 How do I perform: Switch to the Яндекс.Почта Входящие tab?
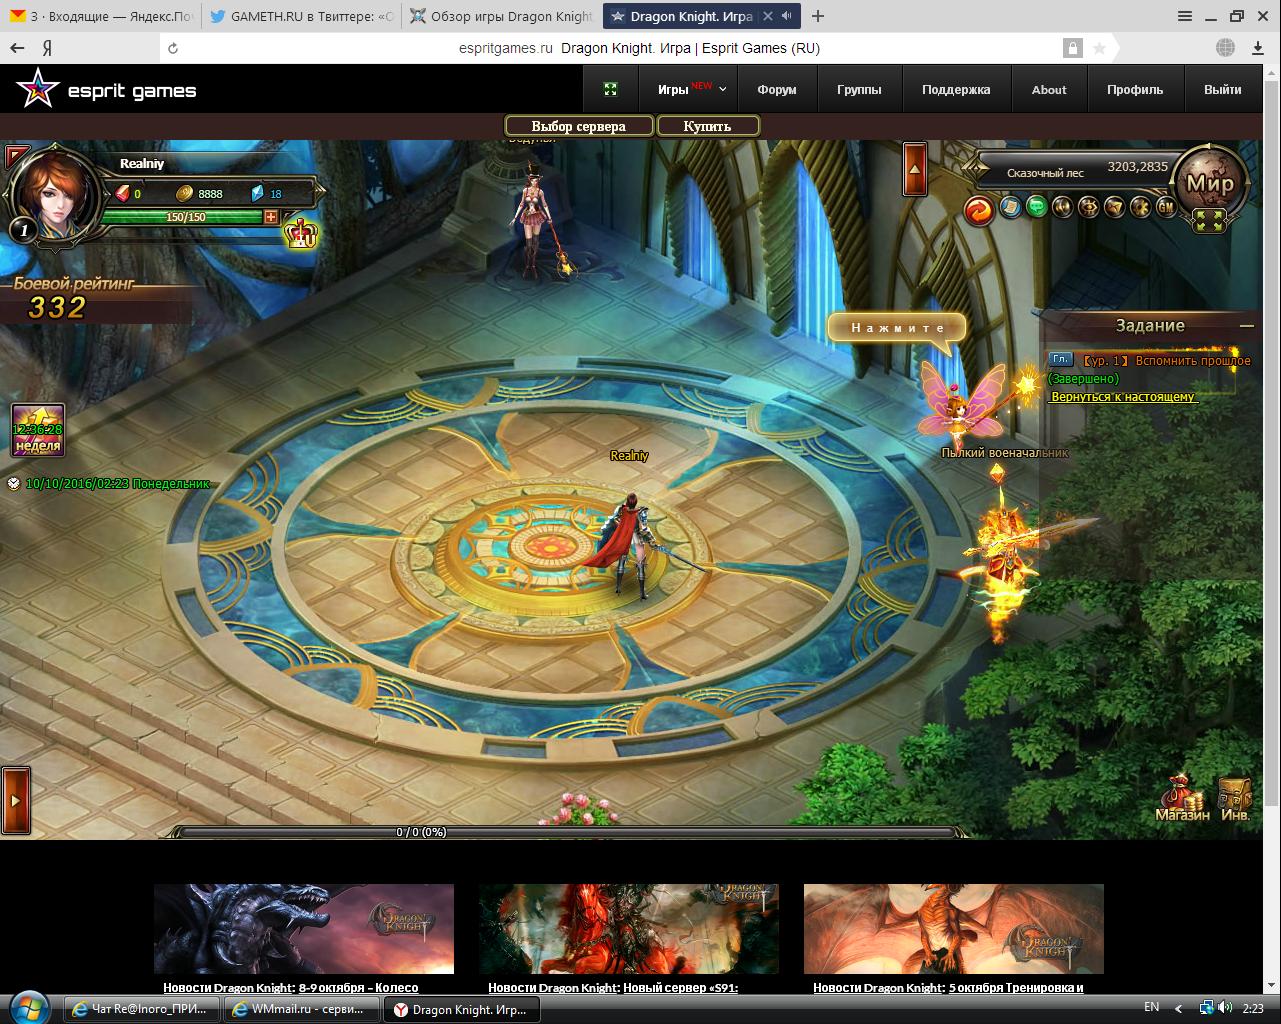pos(100,16)
